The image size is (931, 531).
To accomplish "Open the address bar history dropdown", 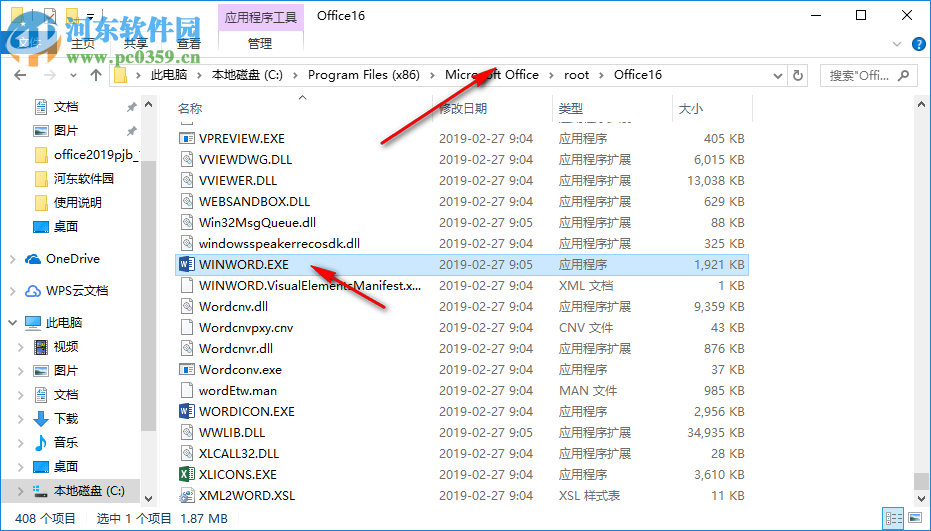I will click(x=777, y=75).
